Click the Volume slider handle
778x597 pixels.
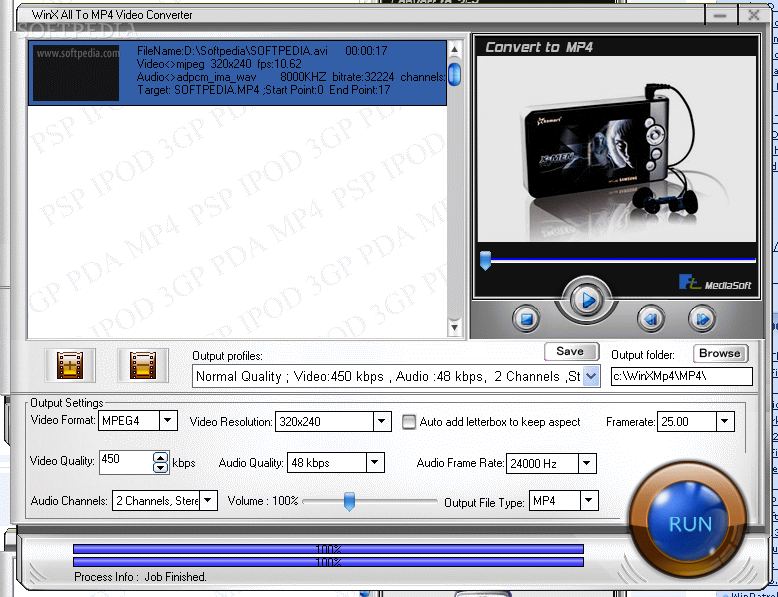[x=349, y=501]
